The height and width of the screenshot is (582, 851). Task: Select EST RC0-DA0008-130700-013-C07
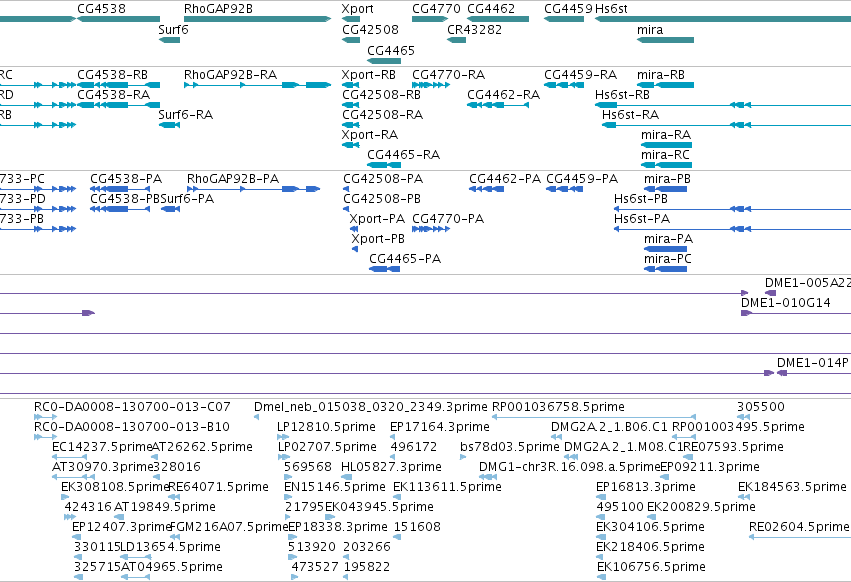(132, 407)
